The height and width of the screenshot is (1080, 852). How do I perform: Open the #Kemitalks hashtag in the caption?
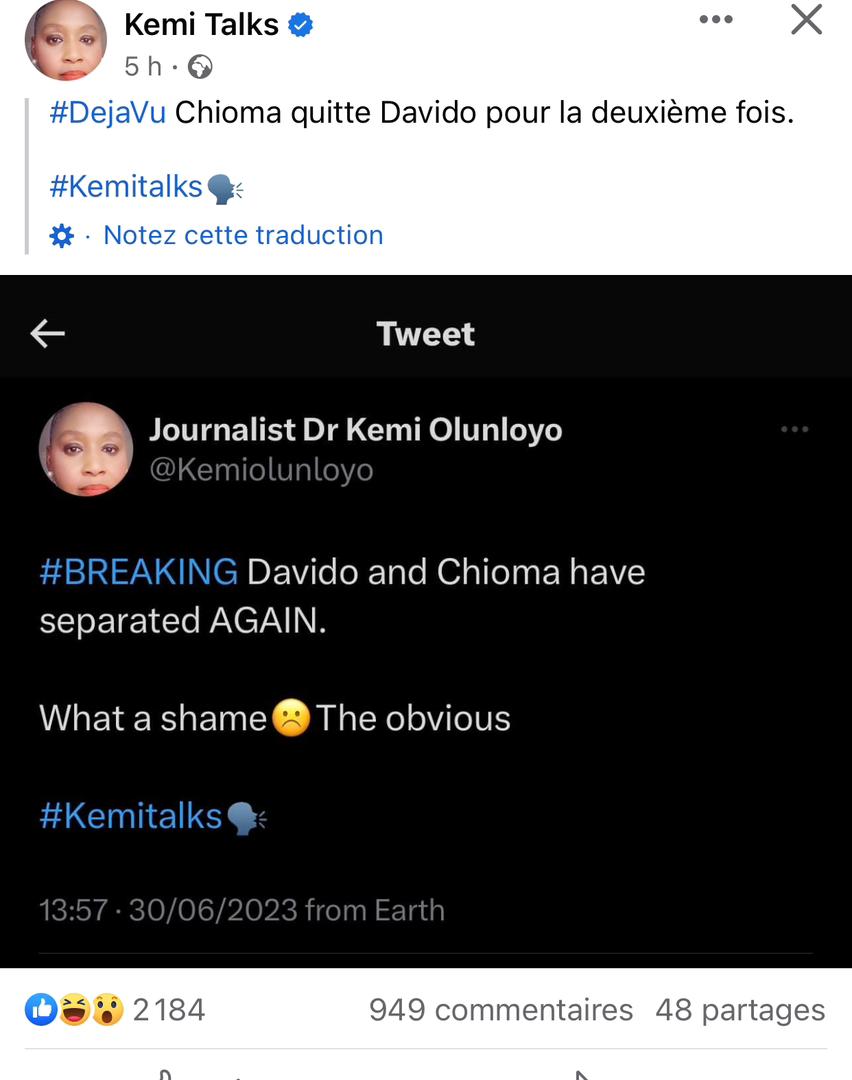(x=126, y=185)
